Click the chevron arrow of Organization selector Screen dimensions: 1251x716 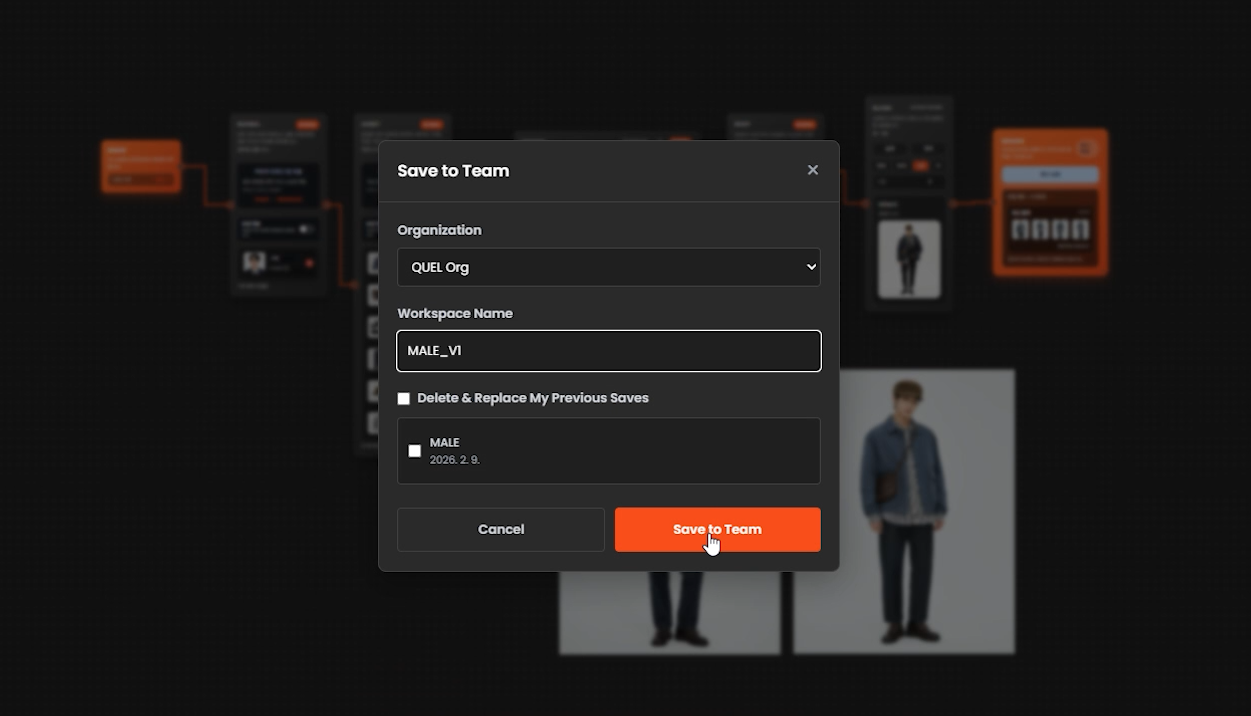(x=811, y=267)
